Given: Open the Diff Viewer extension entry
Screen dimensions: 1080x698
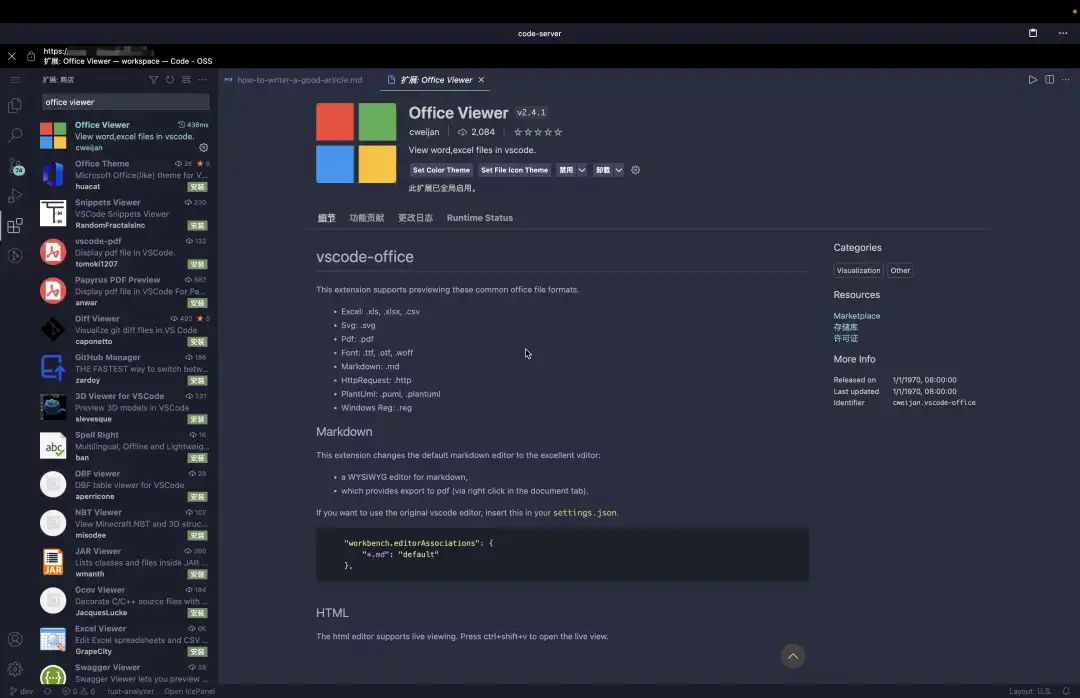Looking at the screenshot, I should (x=124, y=329).
